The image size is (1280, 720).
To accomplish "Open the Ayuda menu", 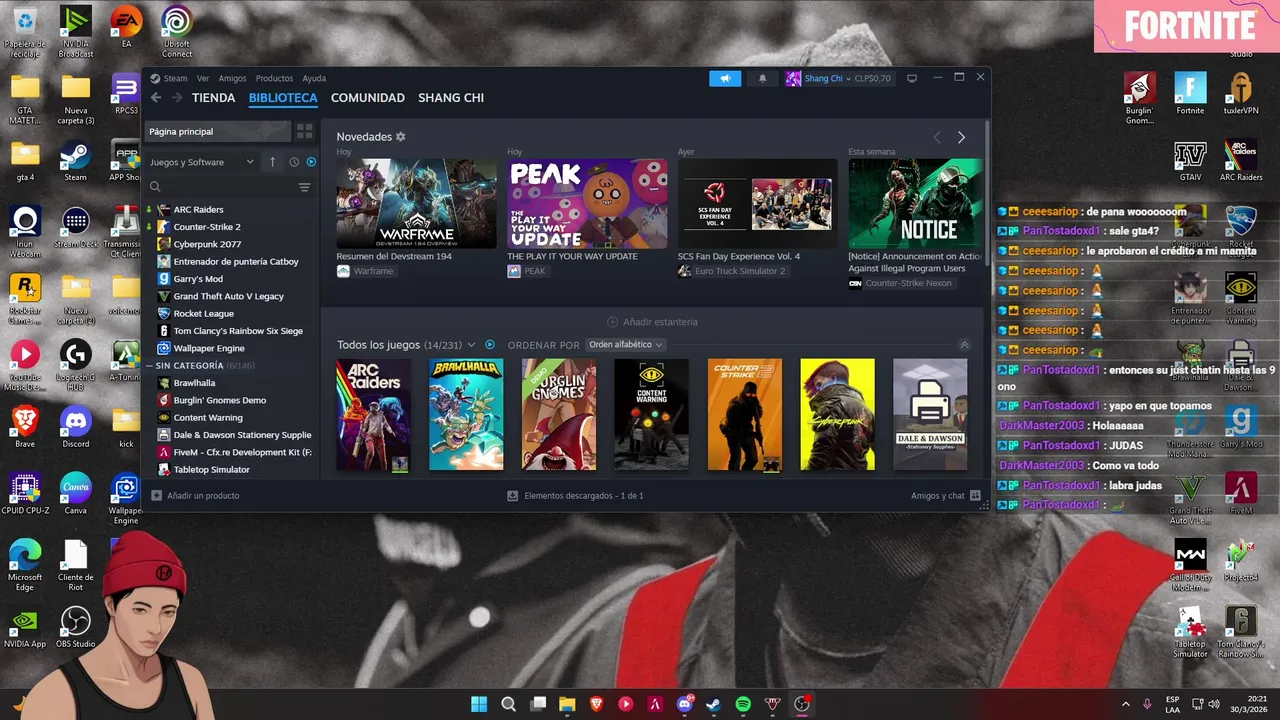I will pos(314,78).
